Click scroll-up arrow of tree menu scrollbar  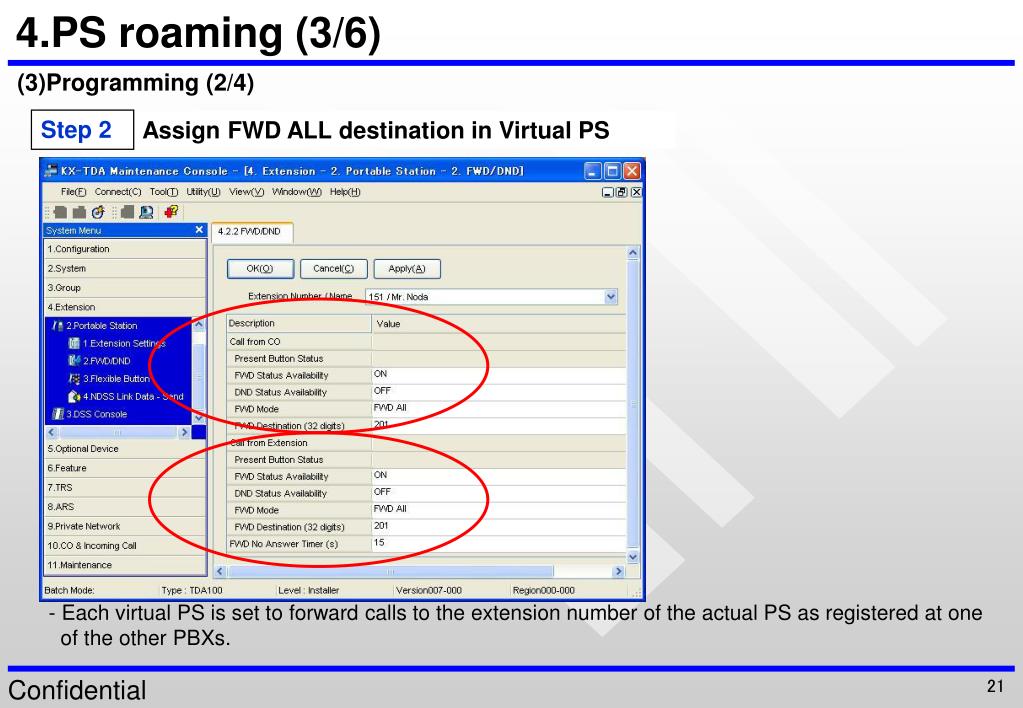point(199,324)
